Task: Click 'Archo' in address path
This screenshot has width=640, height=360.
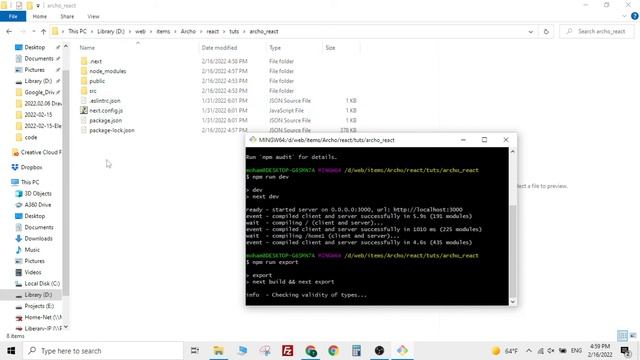Action: (x=188, y=31)
